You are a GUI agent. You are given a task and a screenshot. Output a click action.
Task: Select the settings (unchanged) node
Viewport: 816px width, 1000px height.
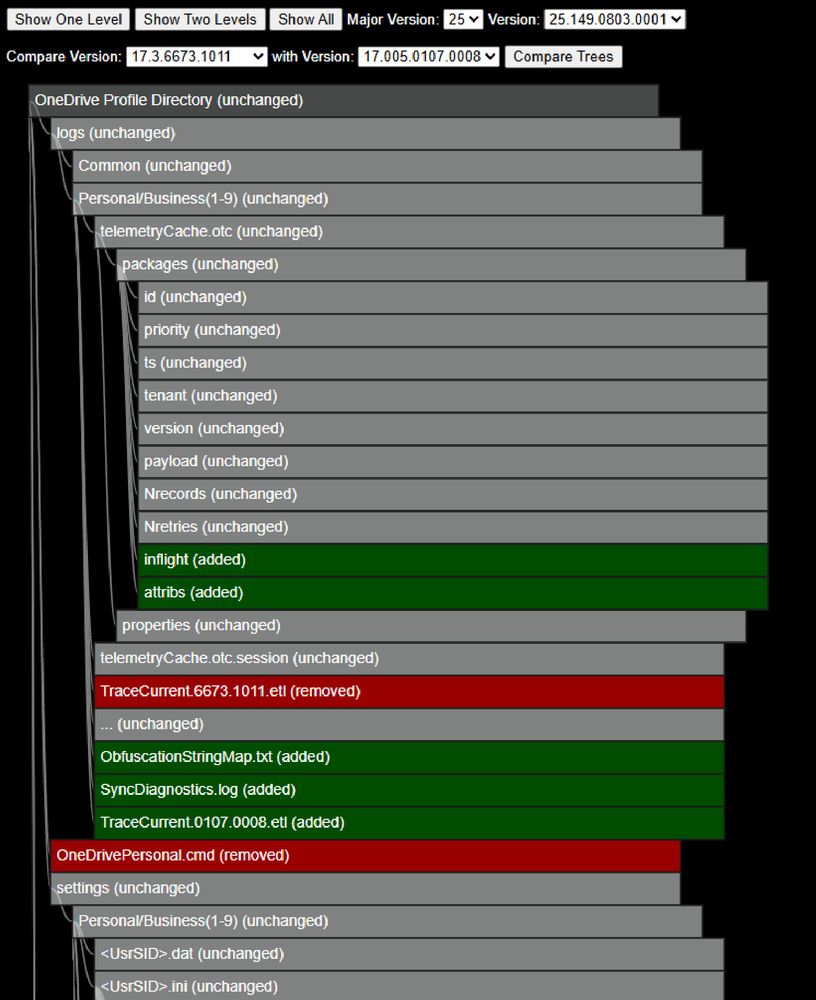[366, 888]
